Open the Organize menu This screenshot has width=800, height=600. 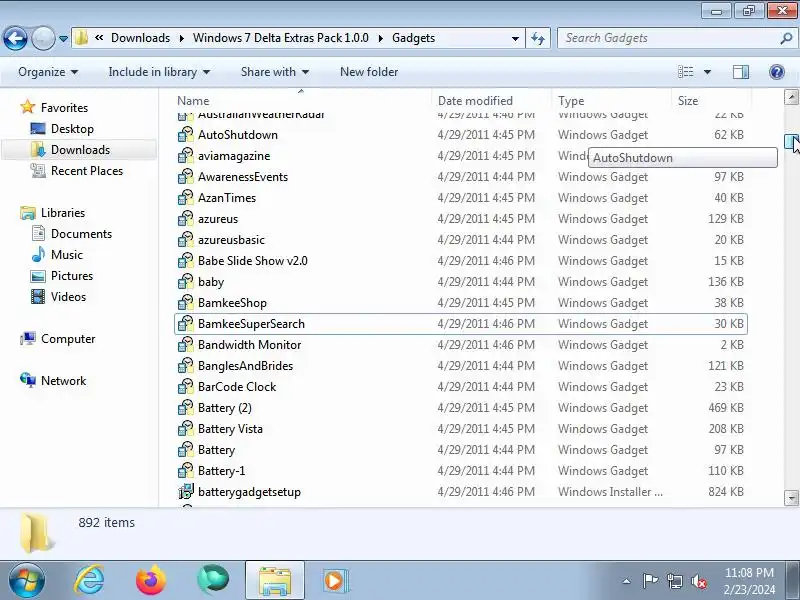tap(48, 72)
